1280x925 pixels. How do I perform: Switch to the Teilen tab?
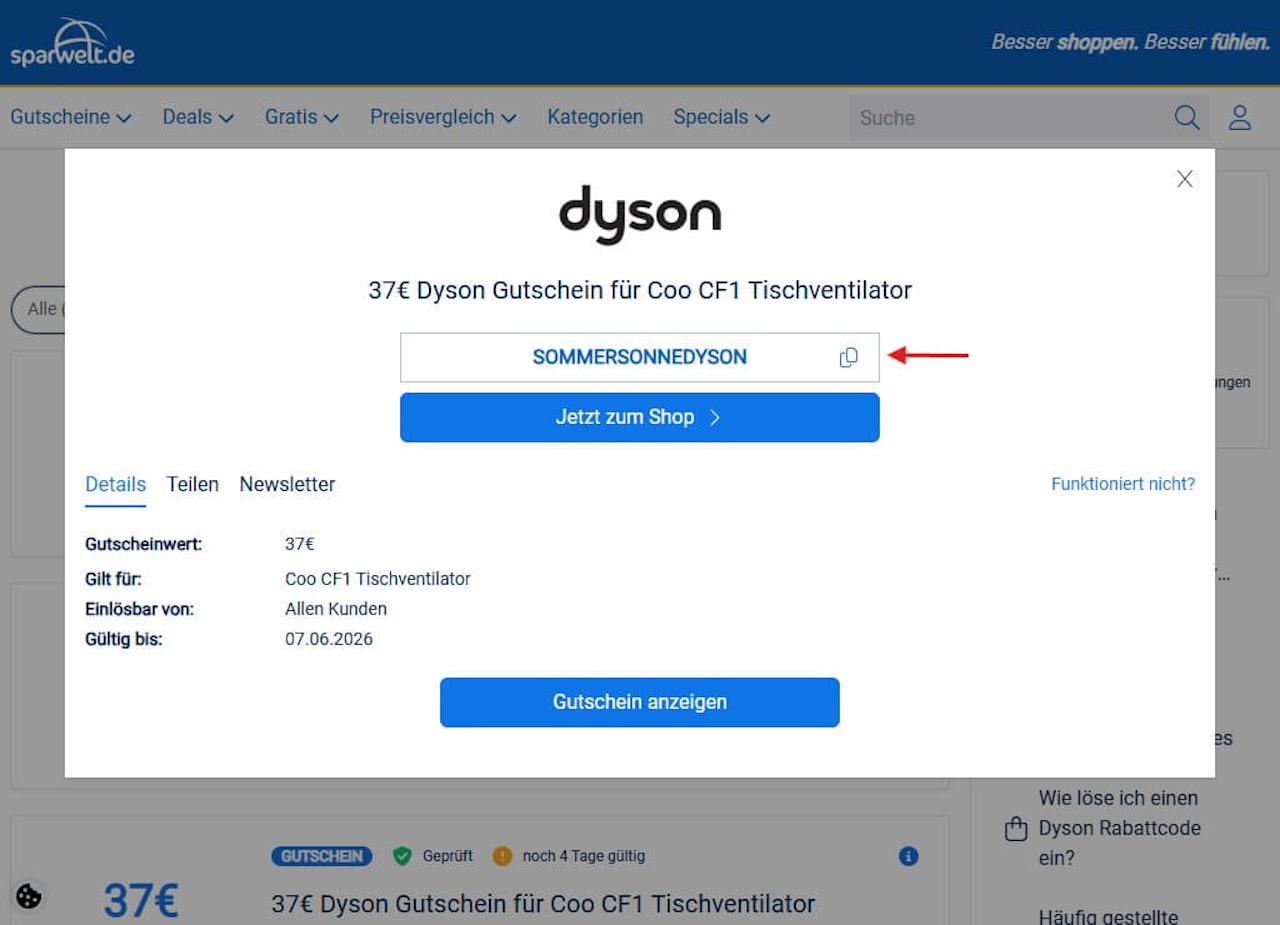point(193,485)
